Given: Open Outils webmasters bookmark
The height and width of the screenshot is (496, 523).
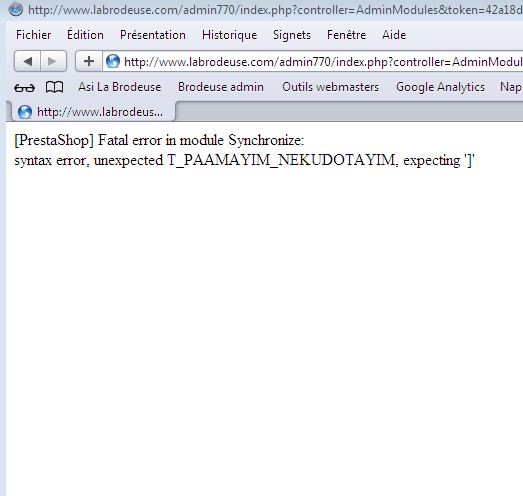Looking at the screenshot, I should [331, 87].
